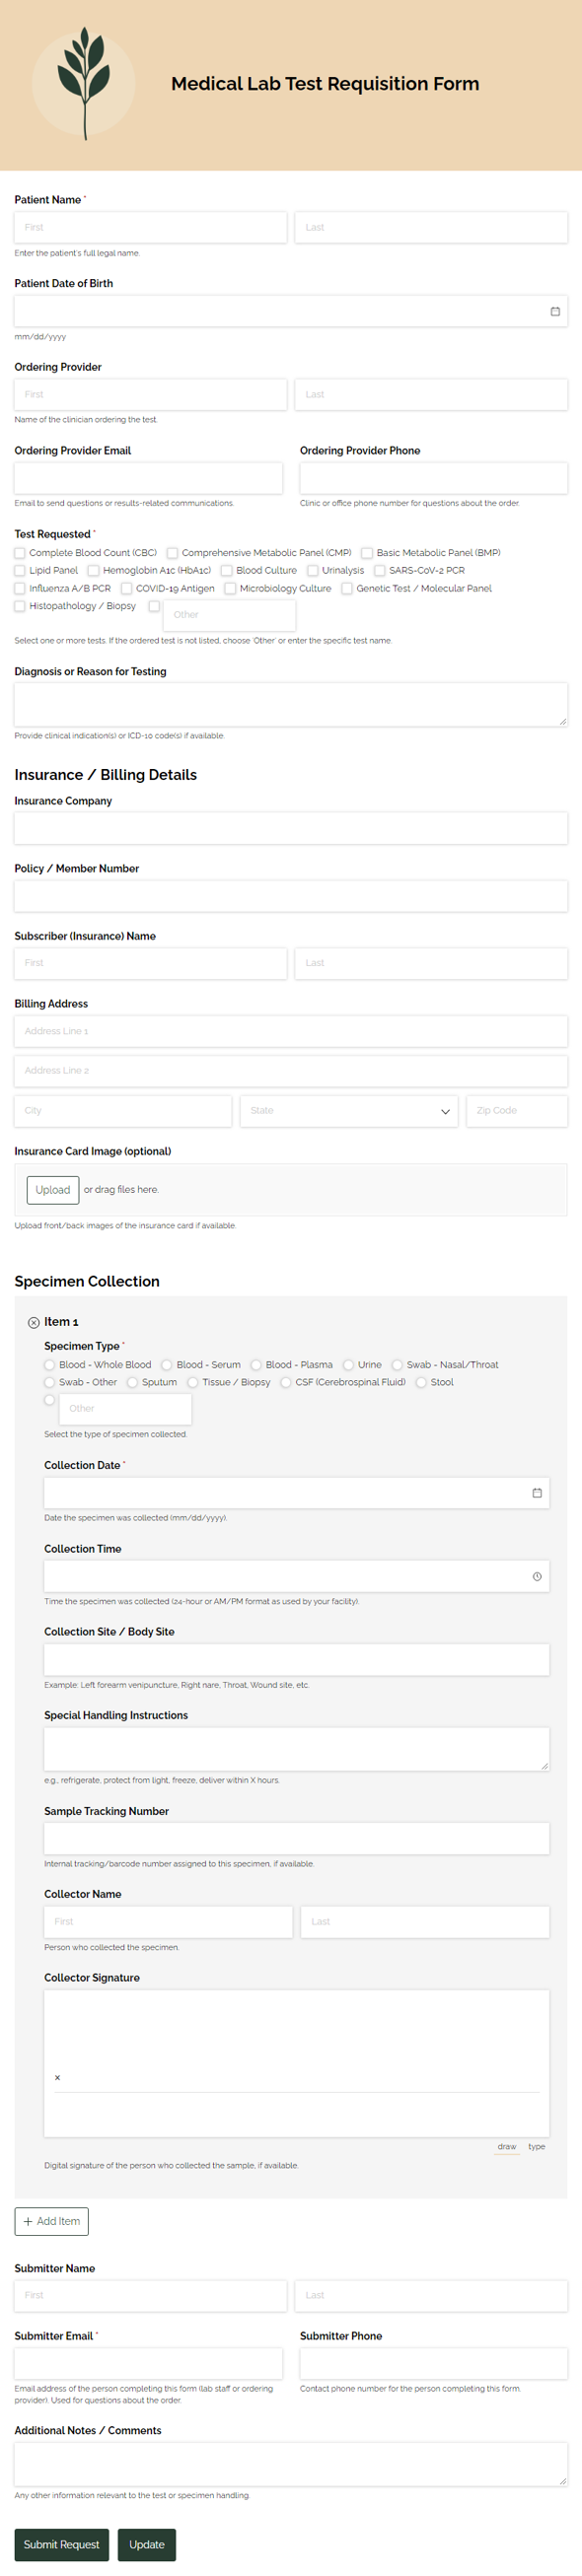Click the Address Line 1 field
The width and height of the screenshot is (582, 2576).
tap(291, 1031)
